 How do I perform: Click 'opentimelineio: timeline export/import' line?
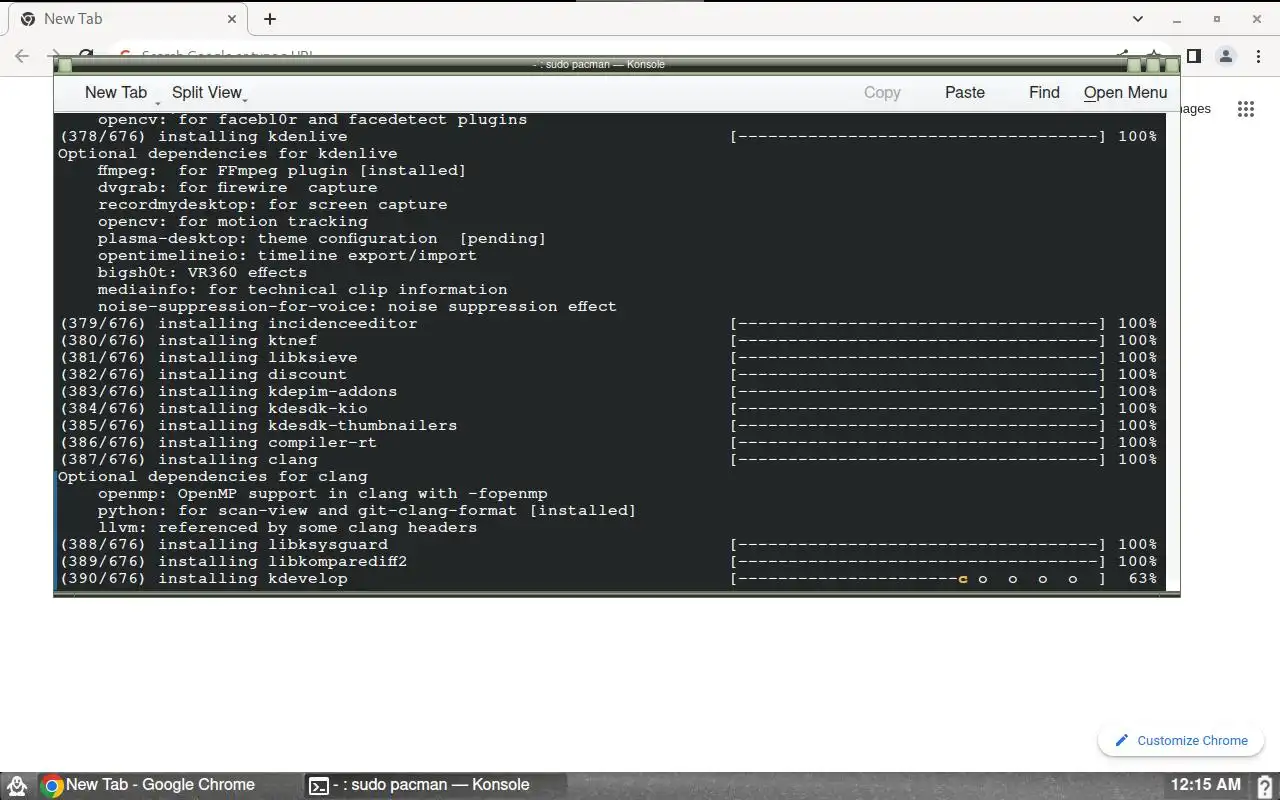click(x=288, y=255)
